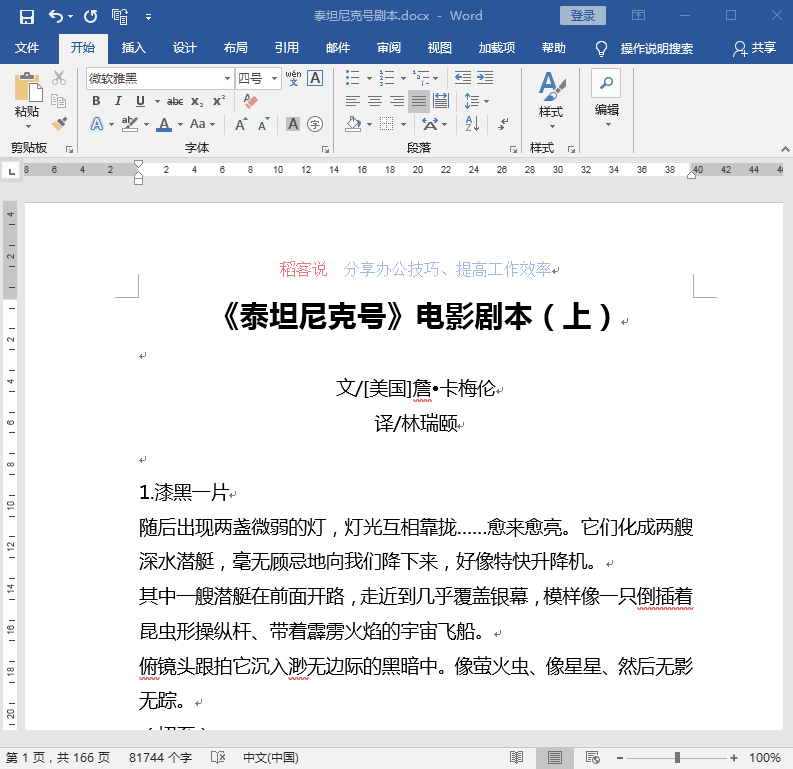Open the font size dropdown 四号
Viewport: 793px width, 769px height.
[274, 78]
